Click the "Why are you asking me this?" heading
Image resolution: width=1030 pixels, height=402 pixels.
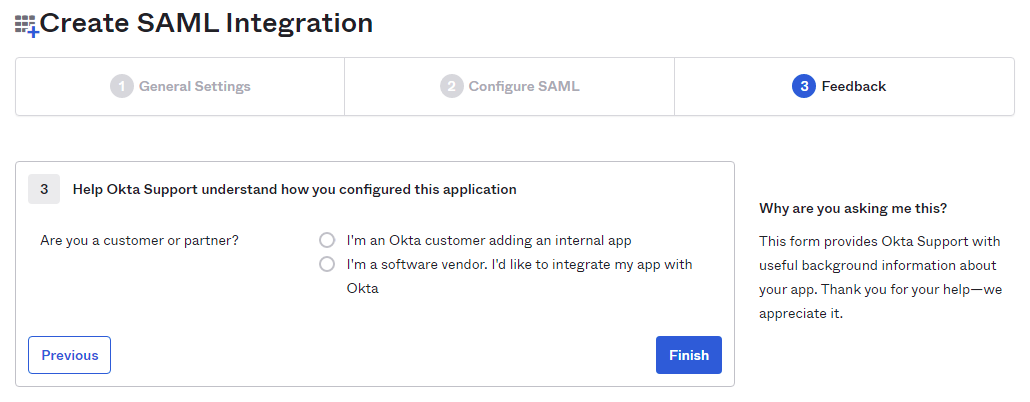click(853, 208)
